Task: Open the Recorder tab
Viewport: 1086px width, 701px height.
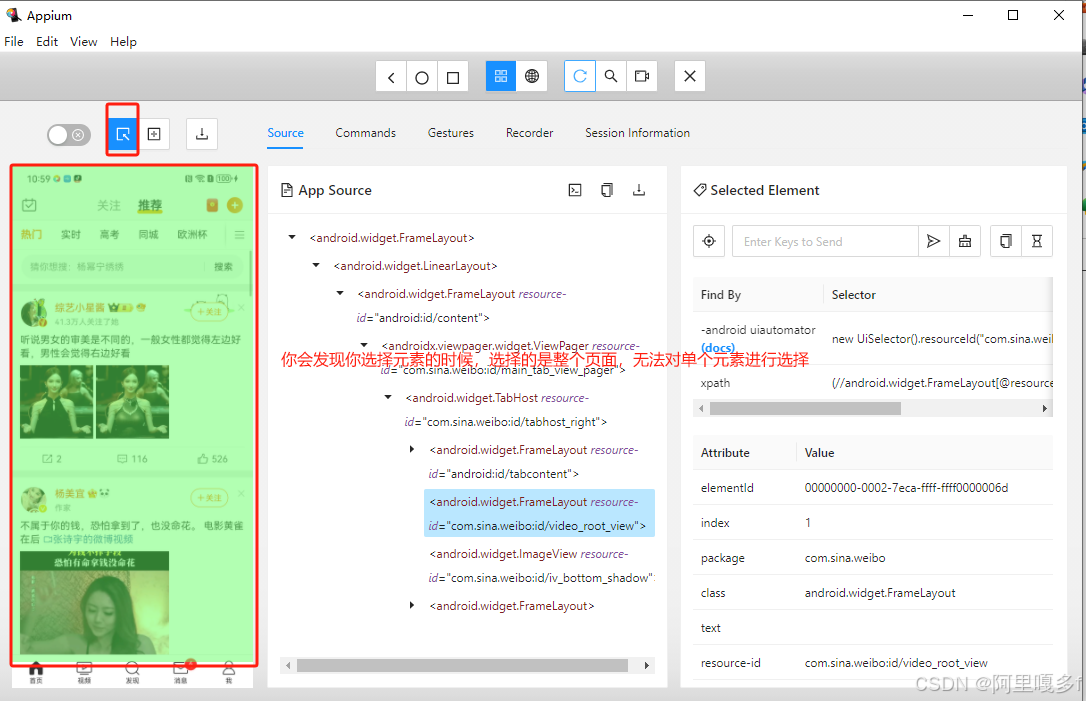Action: point(530,133)
